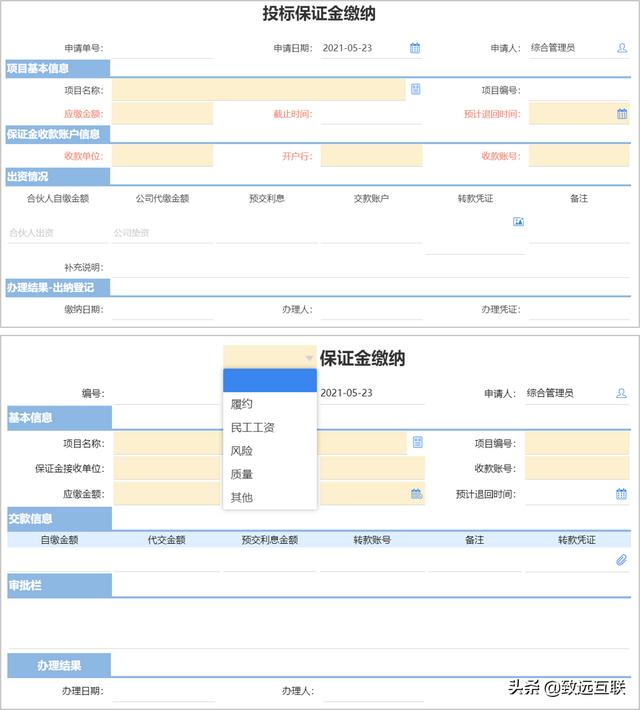Click person picker icon beside 申请人 in top form
This screenshot has width=640, height=710.
coord(621,47)
